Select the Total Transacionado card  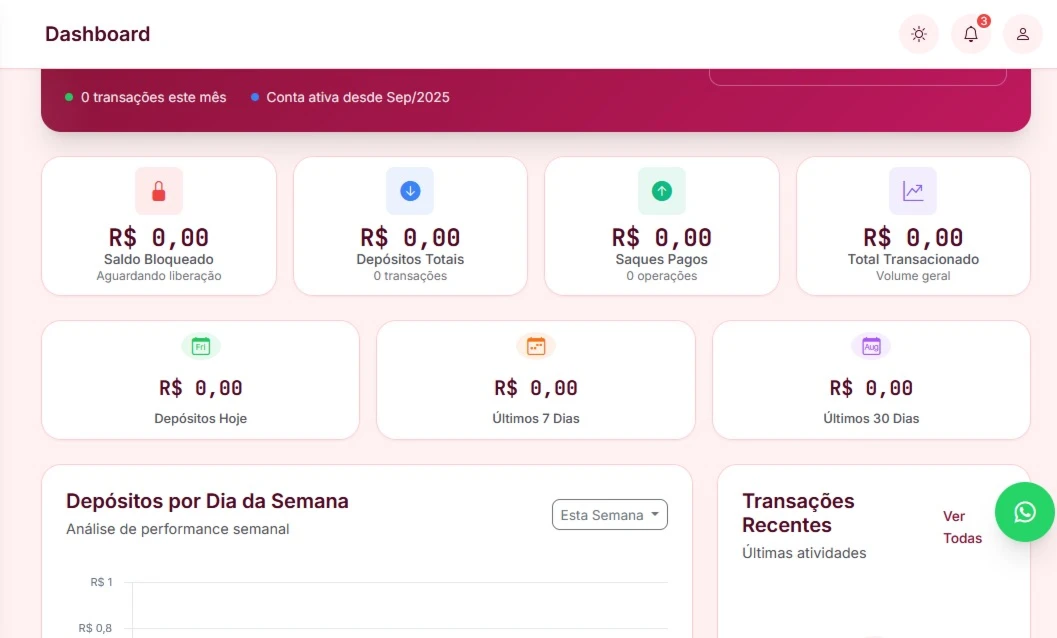coord(913,226)
